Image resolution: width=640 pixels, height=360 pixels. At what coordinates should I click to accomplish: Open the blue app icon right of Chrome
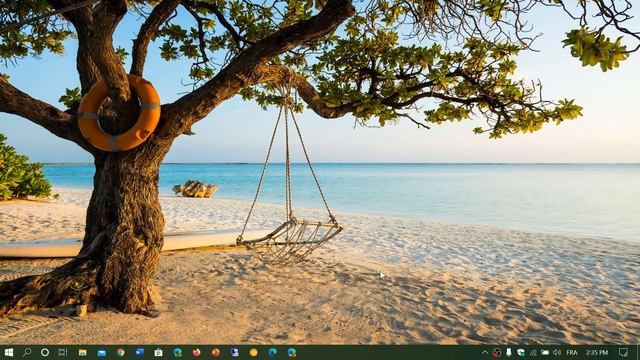(x=140, y=352)
